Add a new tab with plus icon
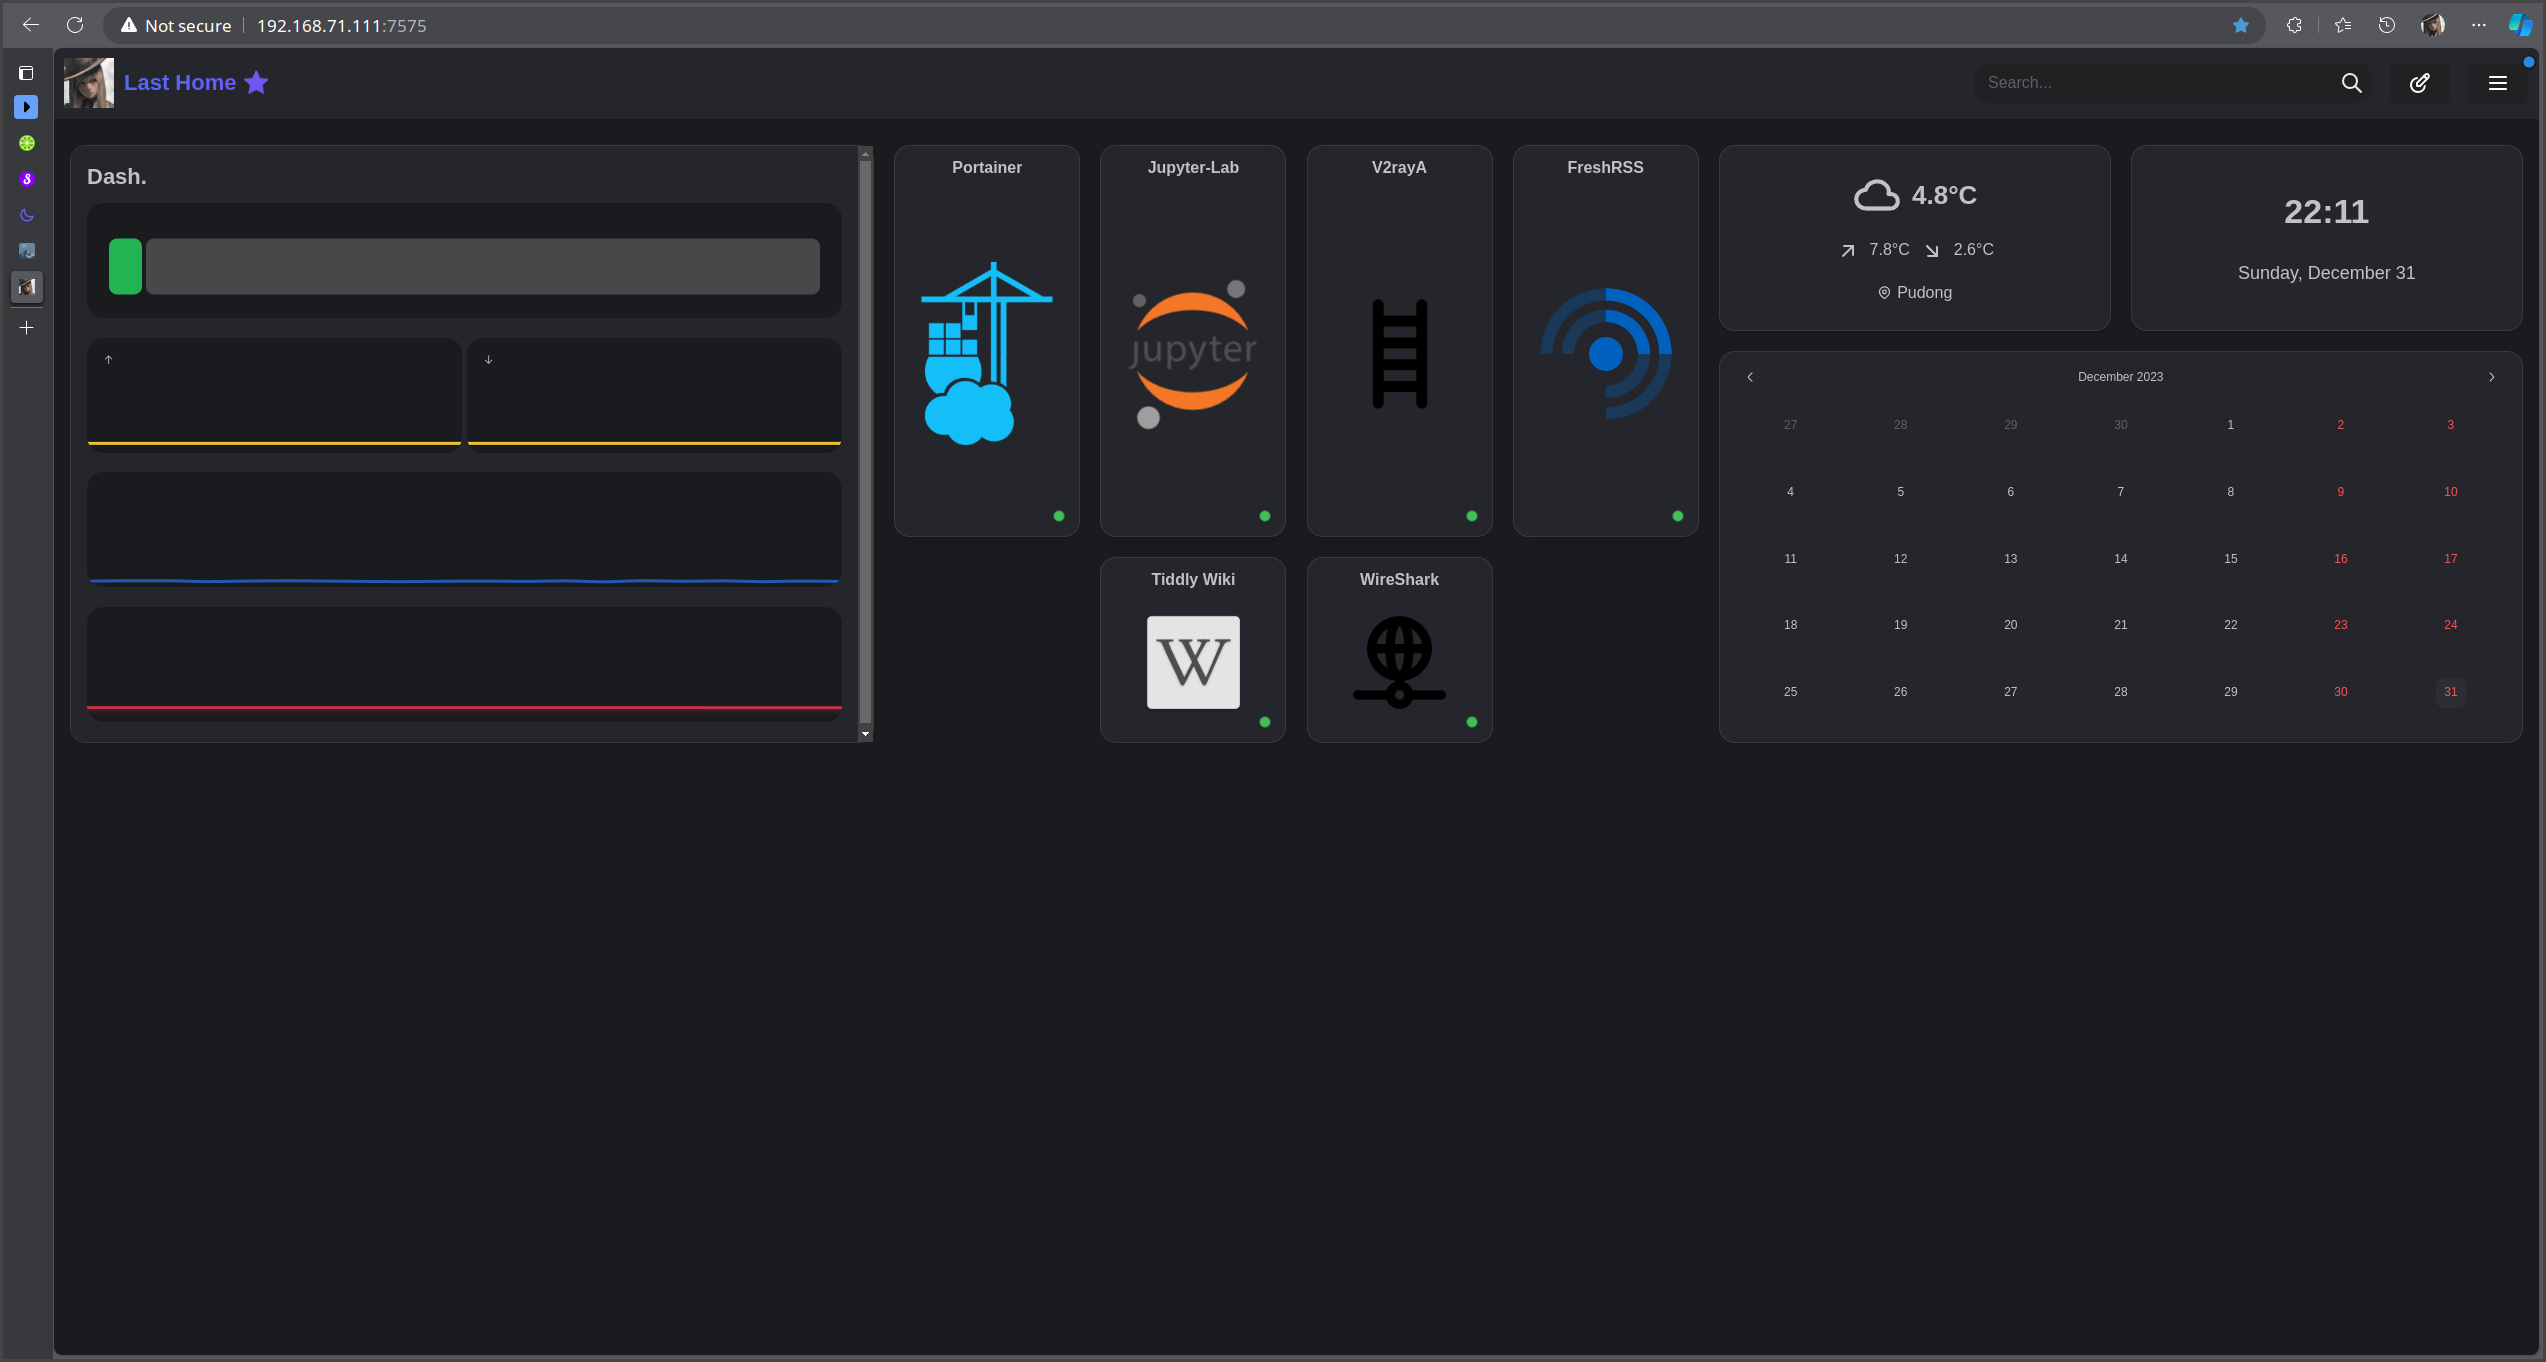Screen dimensions: 2546x1362 pos(27,327)
